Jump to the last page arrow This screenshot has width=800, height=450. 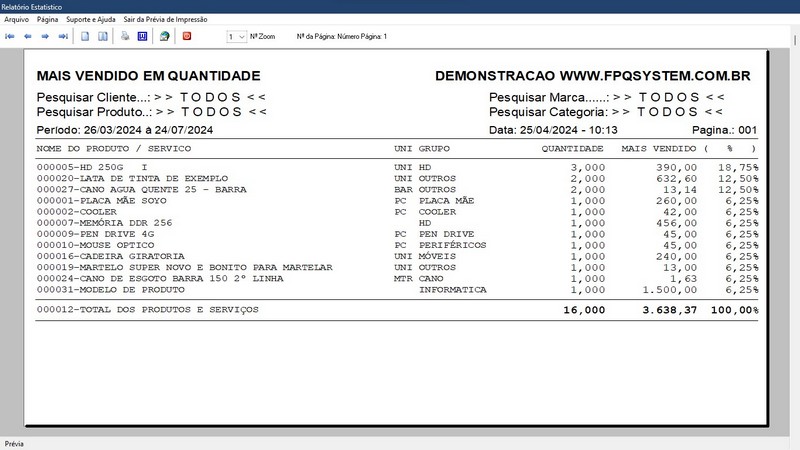tap(63, 36)
